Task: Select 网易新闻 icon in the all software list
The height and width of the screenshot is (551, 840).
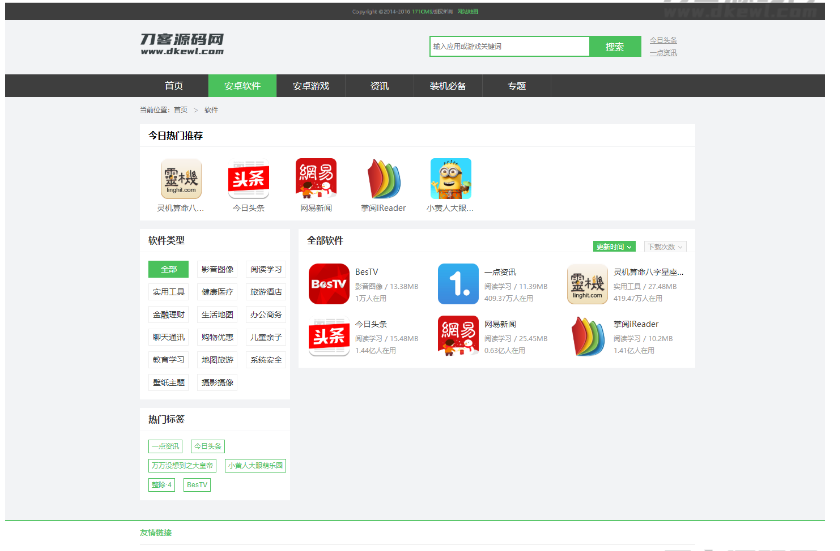Action: click(458, 336)
